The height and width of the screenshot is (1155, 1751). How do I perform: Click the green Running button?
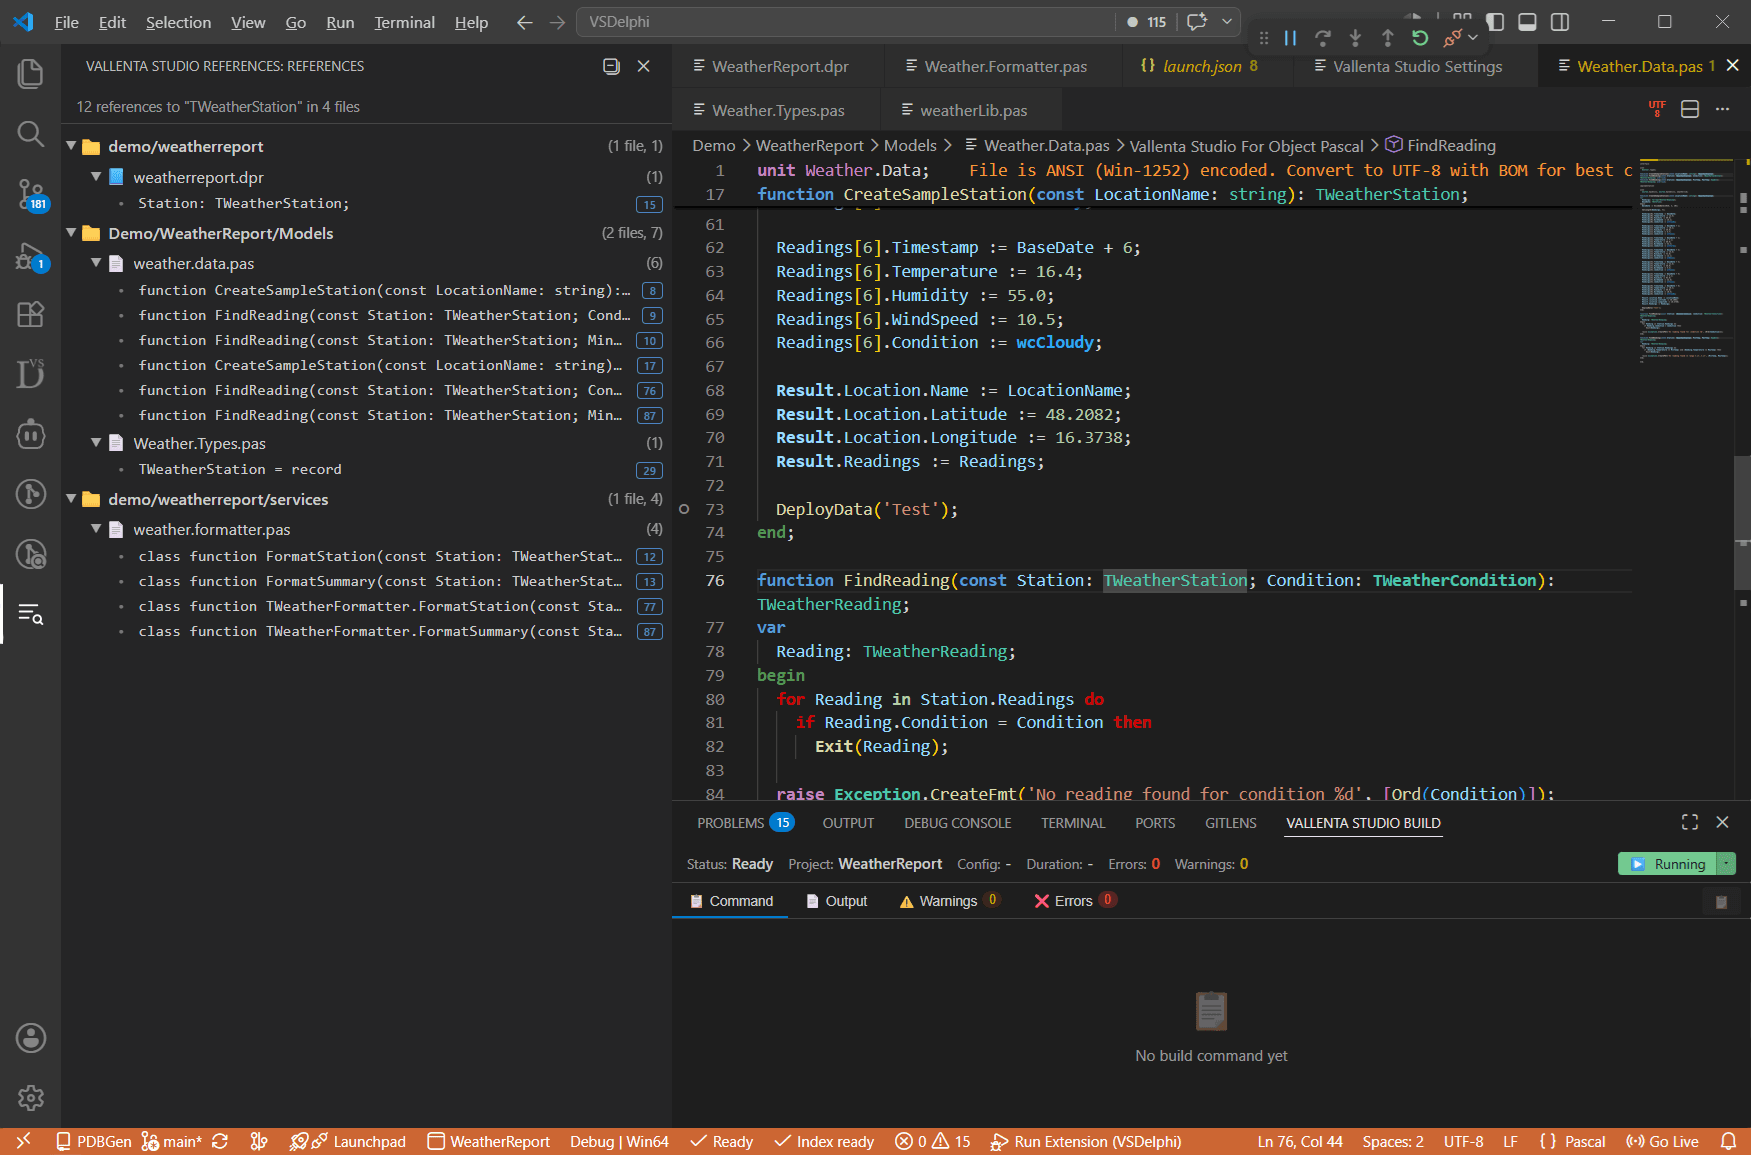tap(1668, 863)
